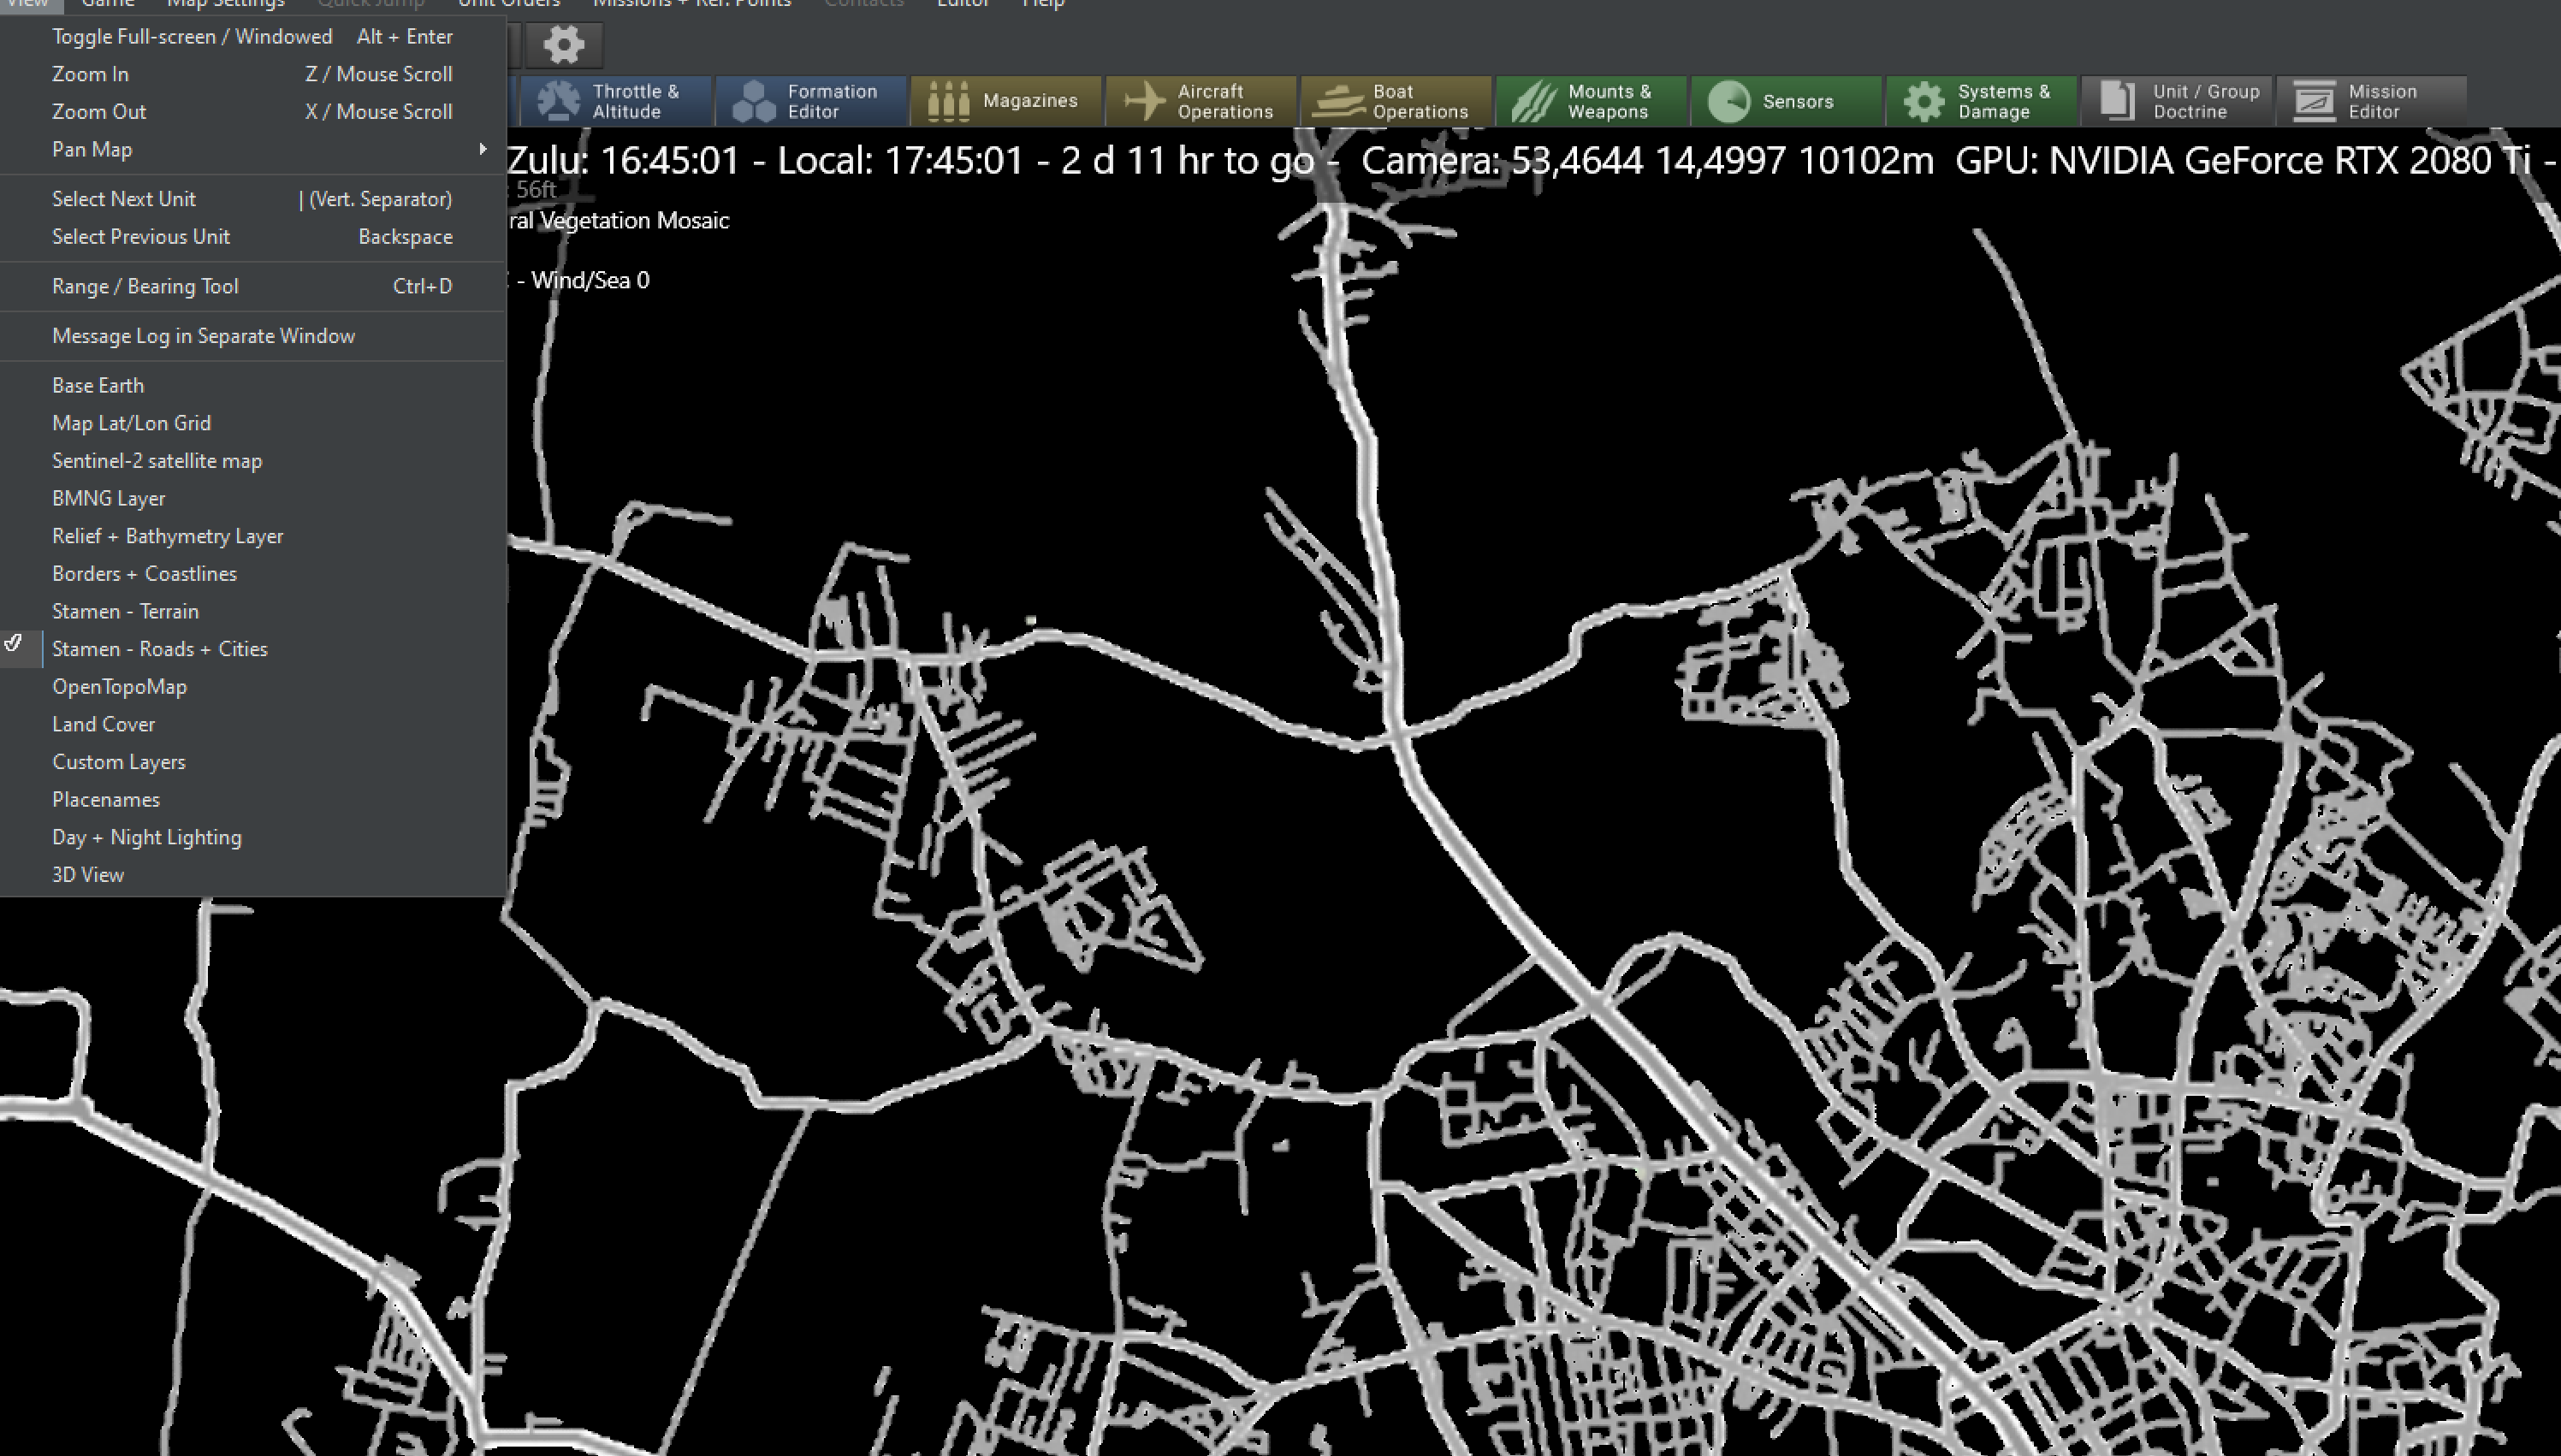2561x1456 pixels.
Task: Choose Toggle Full-screen / Windowed
Action: coord(252,36)
